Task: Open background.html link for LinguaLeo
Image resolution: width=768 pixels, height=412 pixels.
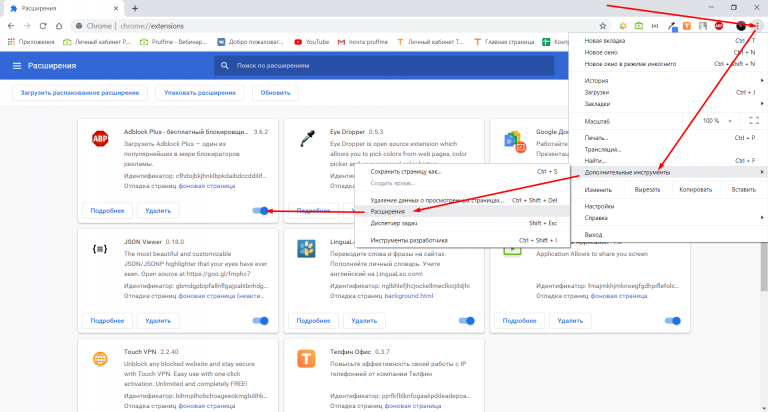Action: [x=408, y=296]
